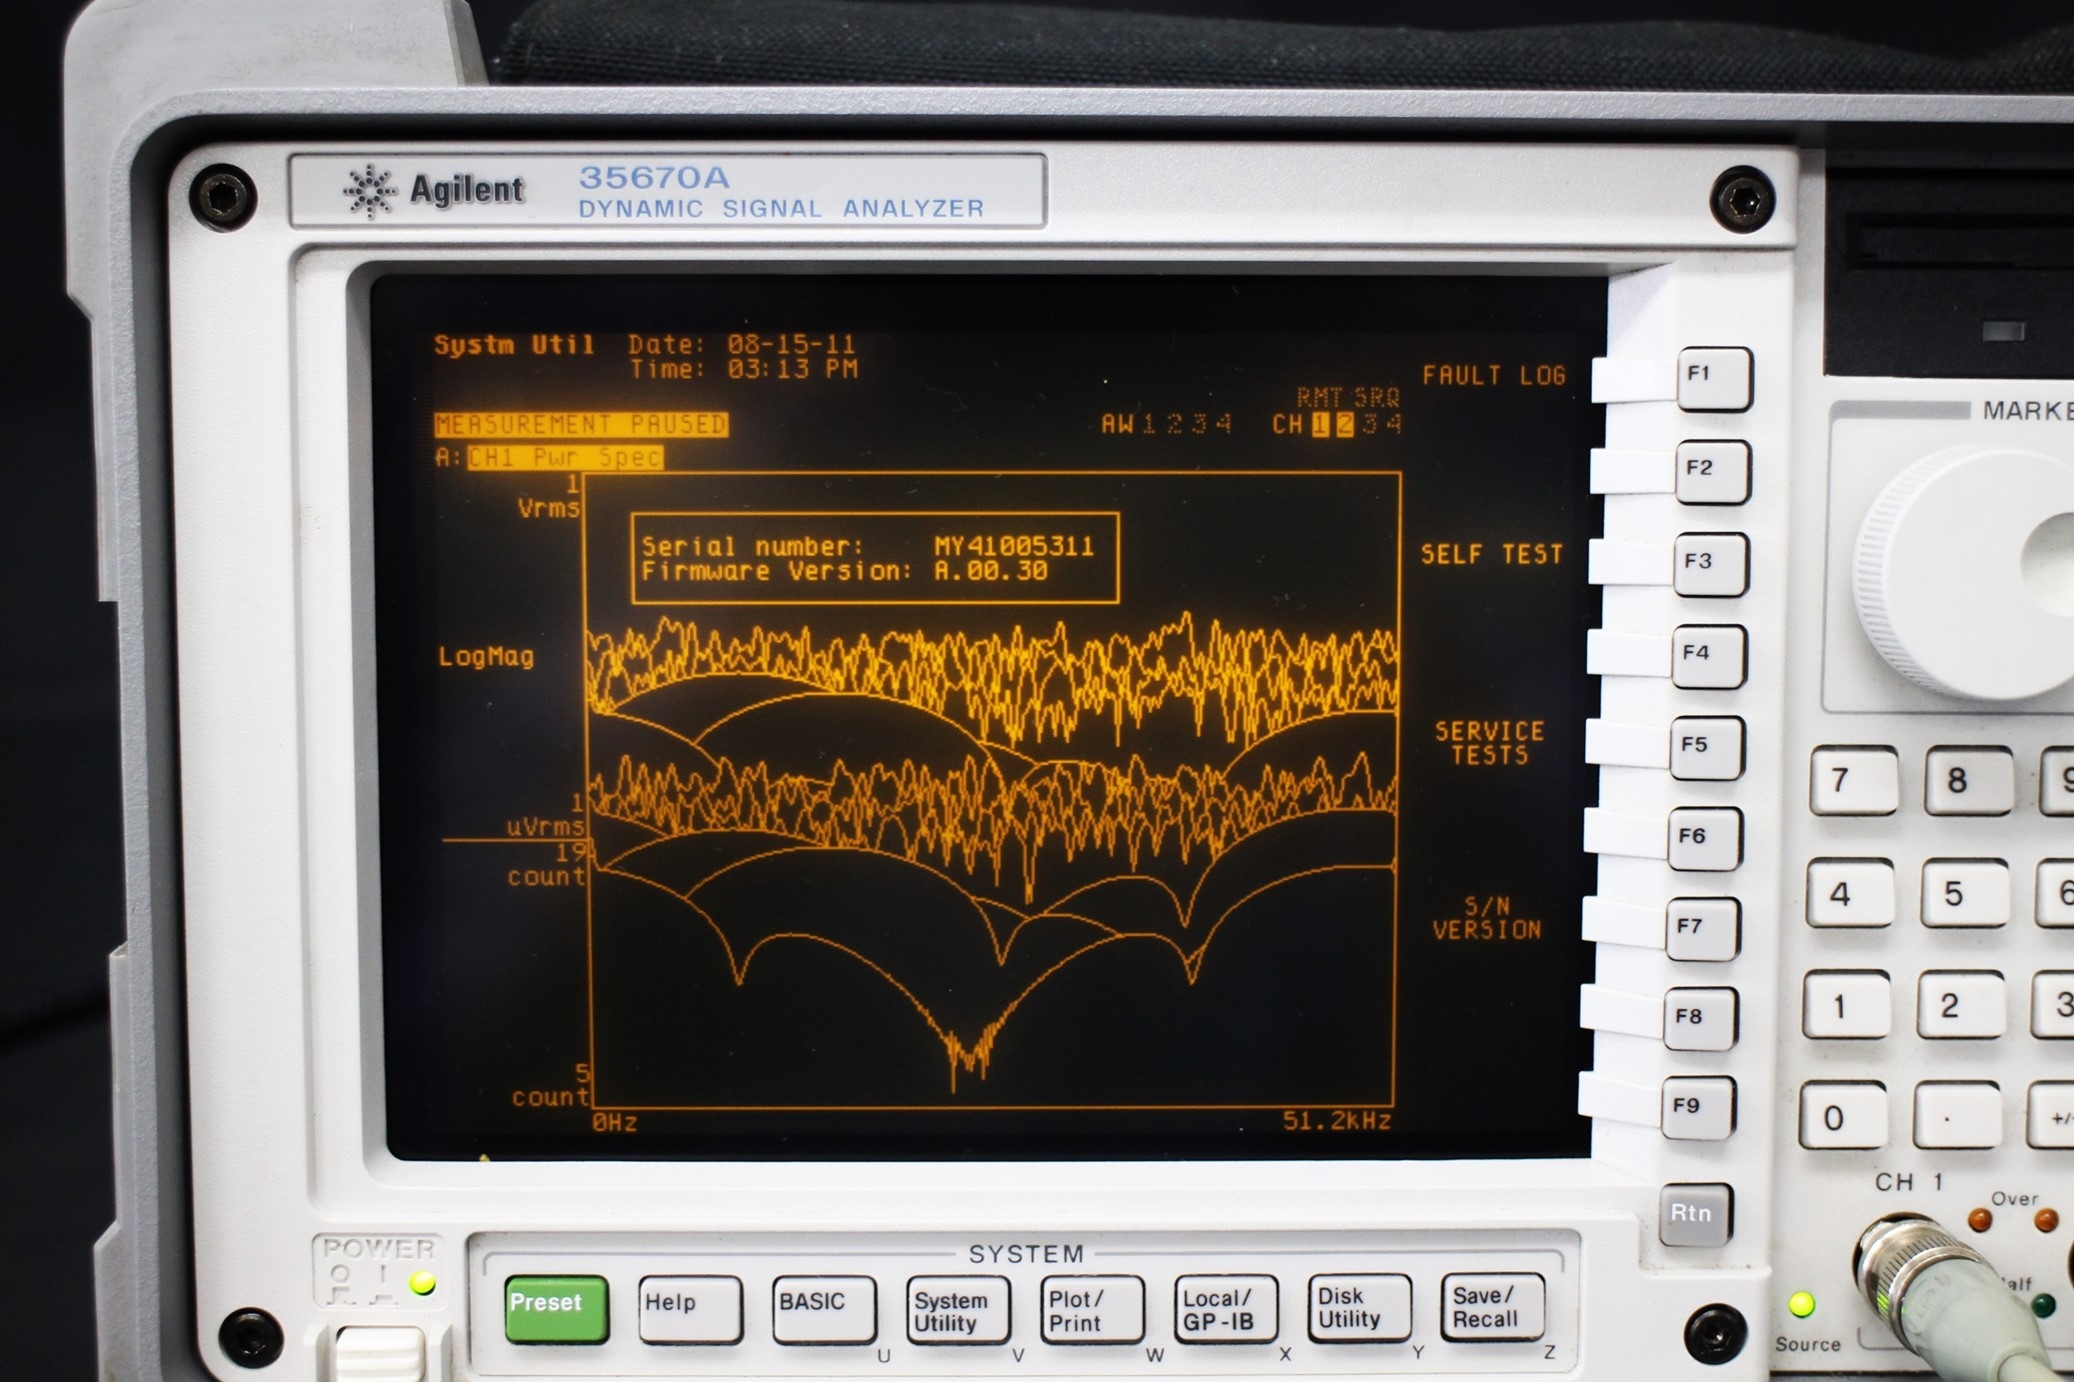The height and width of the screenshot is (1382, 2074).
Task: Tap the Disk Utility key
Action: tap(1359, 1307)
